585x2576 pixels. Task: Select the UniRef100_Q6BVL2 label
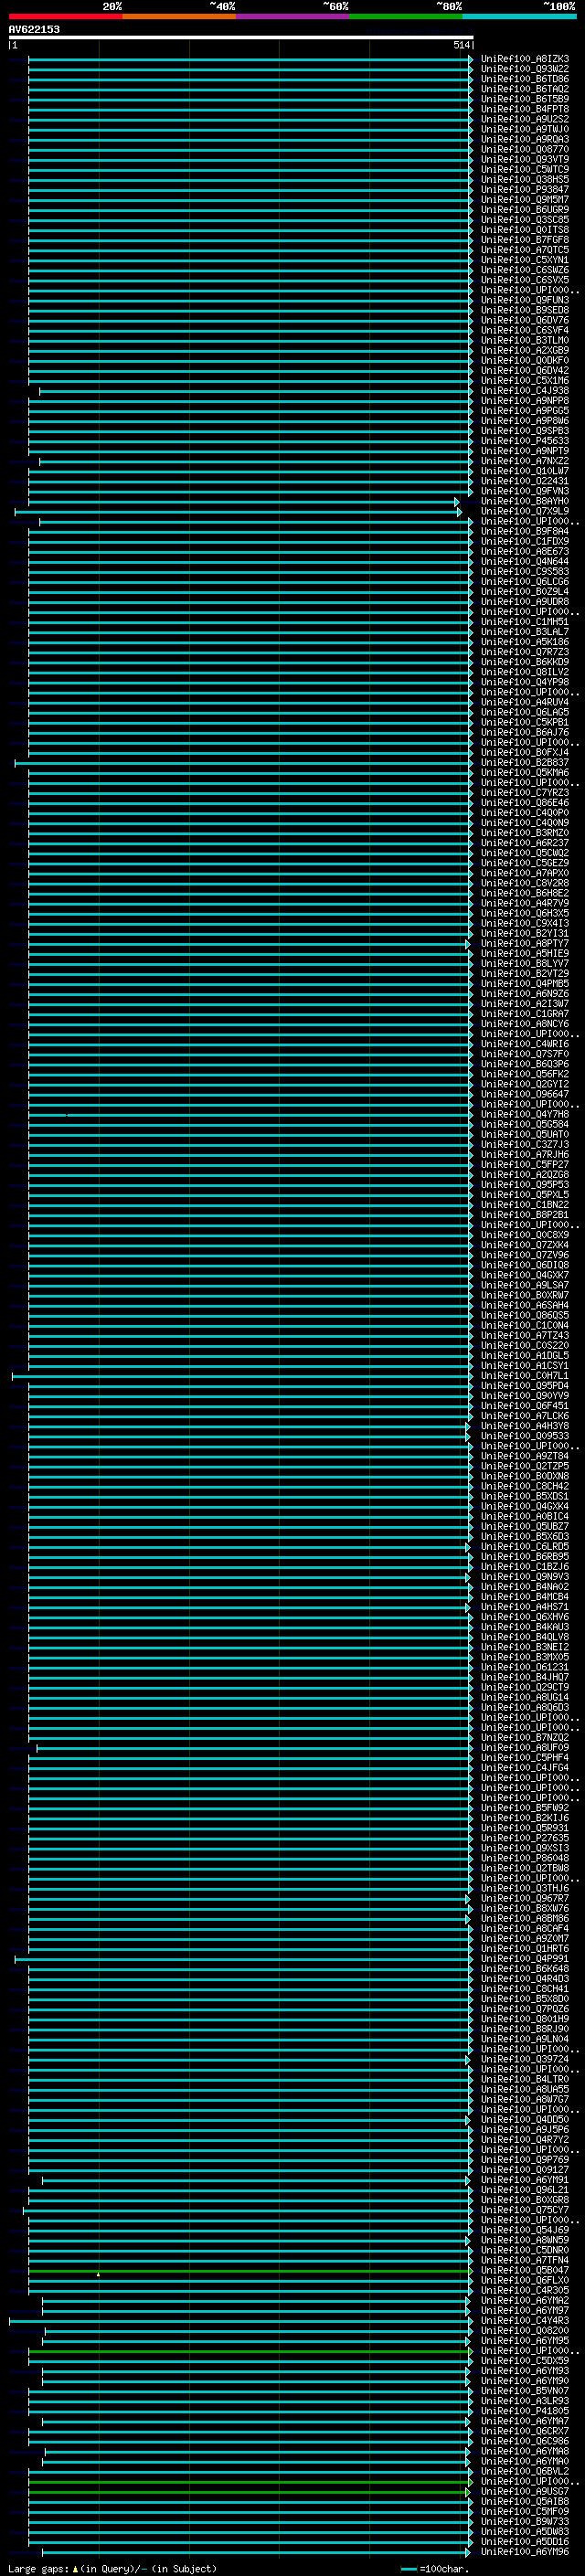[x=525, y=2471]
